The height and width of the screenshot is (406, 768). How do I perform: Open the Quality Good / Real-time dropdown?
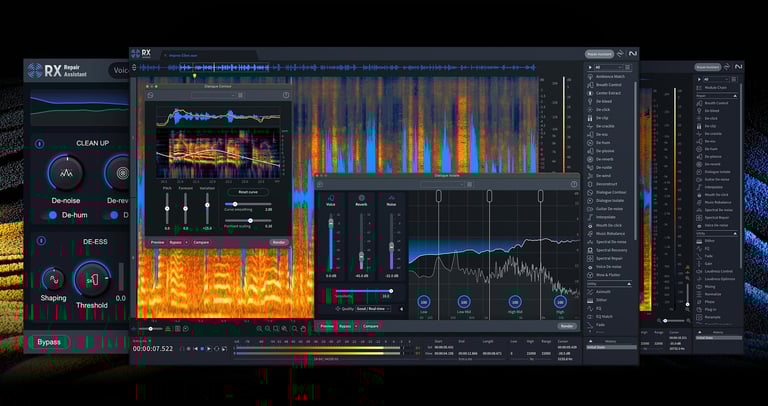click(x=373, y=309)
